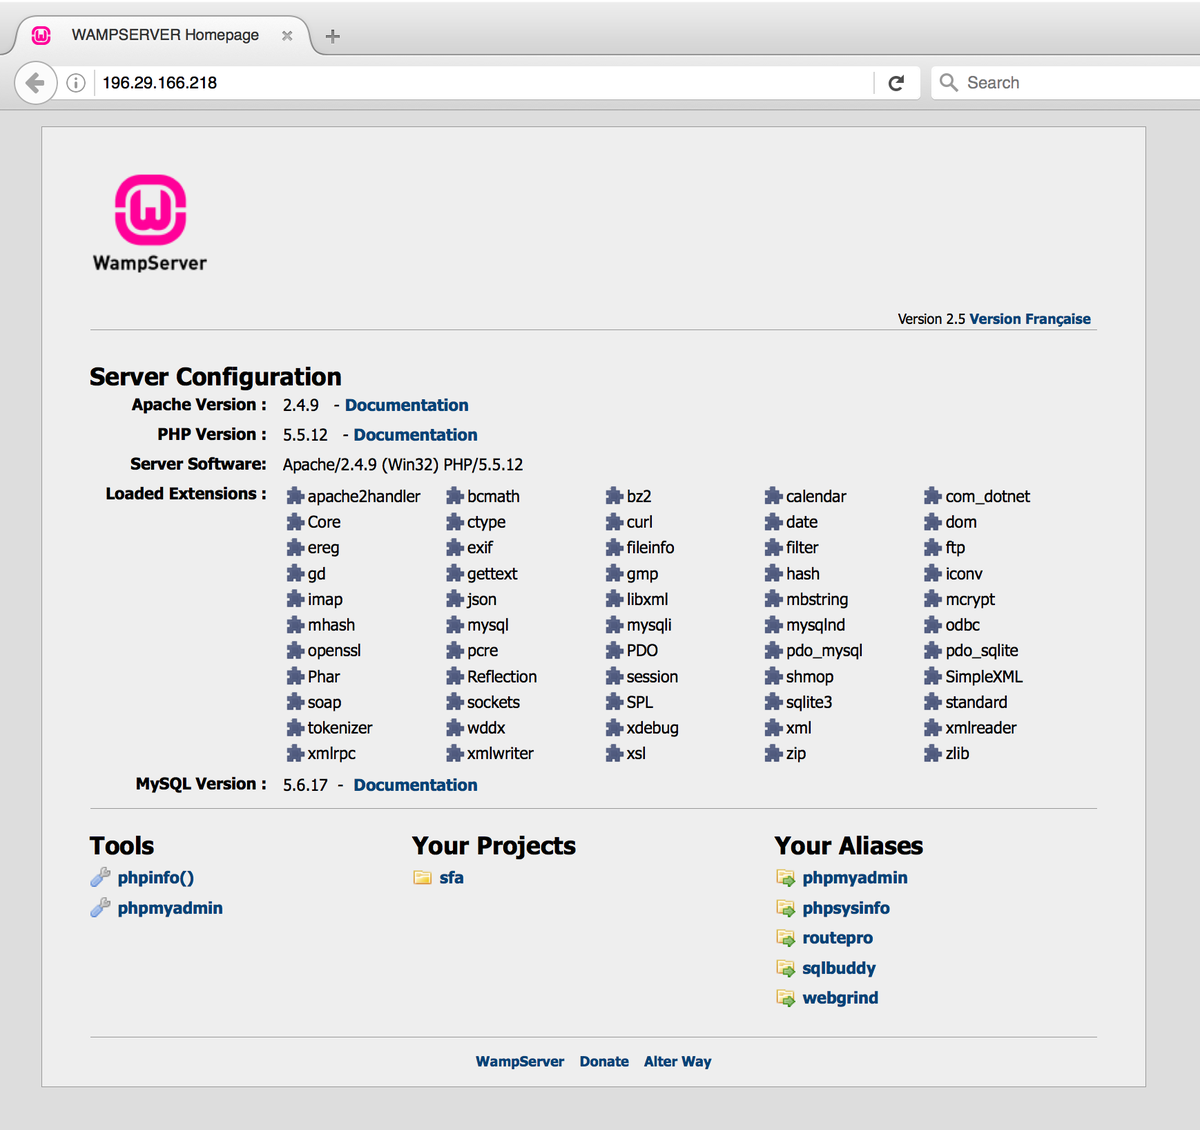
Task: Click the 'mcrypt' extension text
Action: coord(970,599)
